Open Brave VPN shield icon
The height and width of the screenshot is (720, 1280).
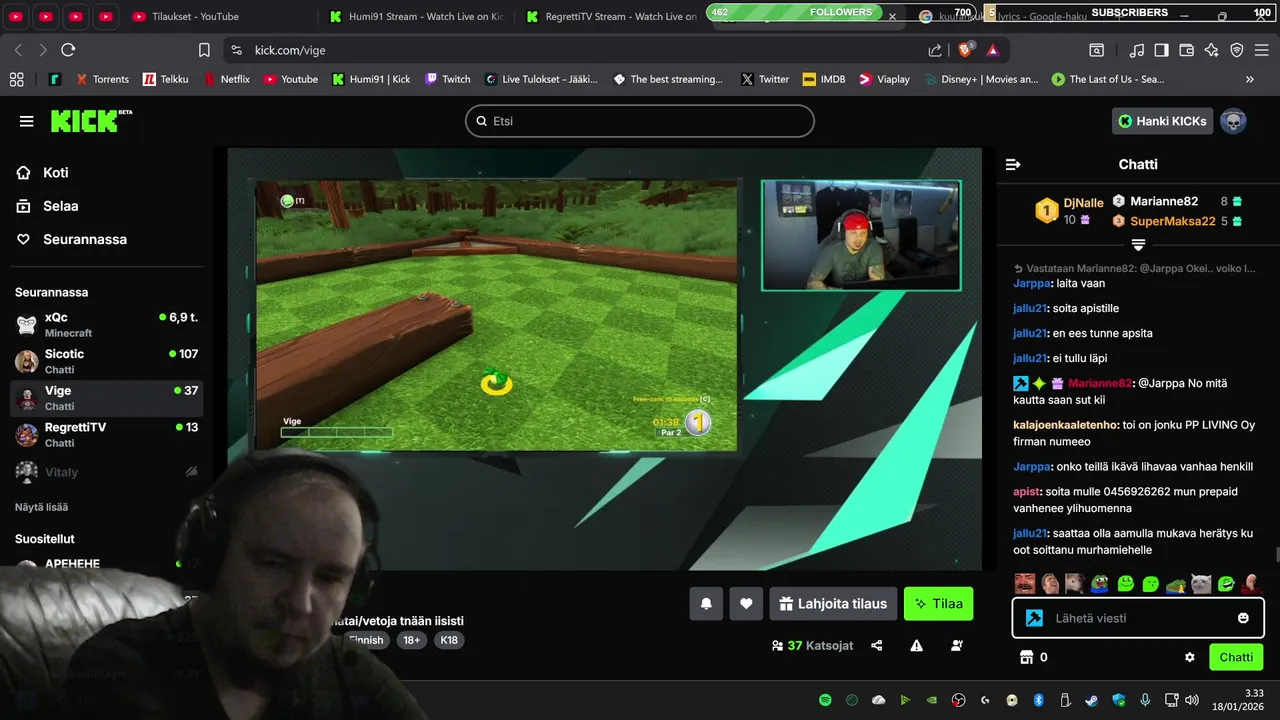click(1237, 50)
